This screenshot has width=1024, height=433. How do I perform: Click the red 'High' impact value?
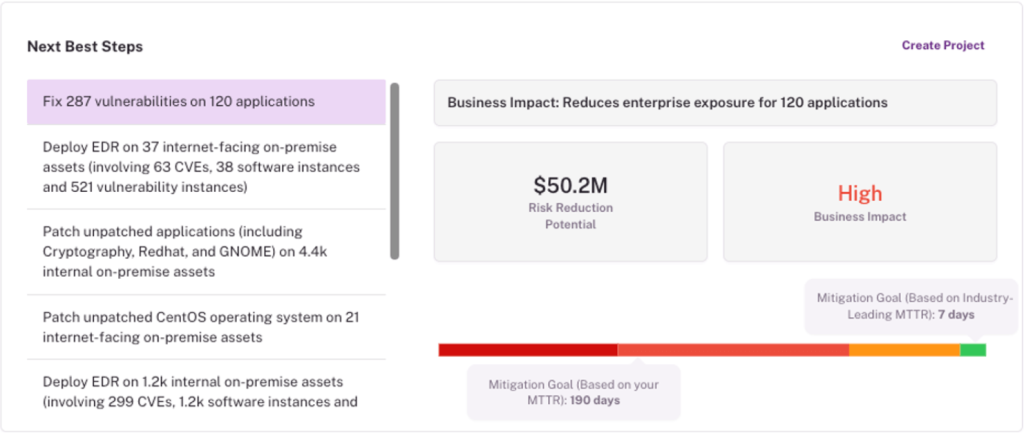point(859,193)
